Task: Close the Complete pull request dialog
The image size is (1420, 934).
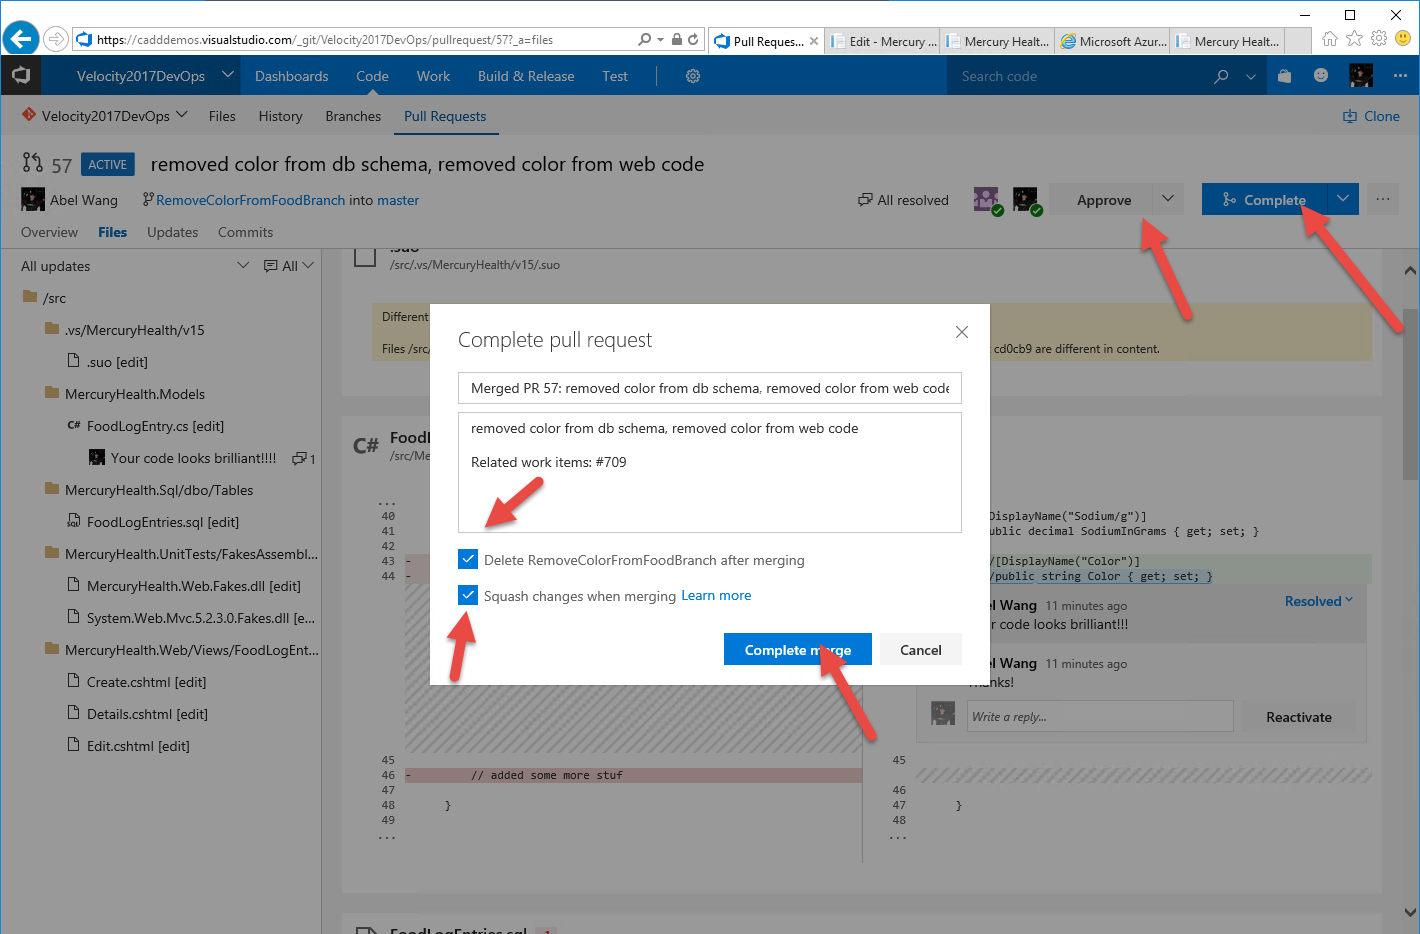Action: tap(962, 332)
